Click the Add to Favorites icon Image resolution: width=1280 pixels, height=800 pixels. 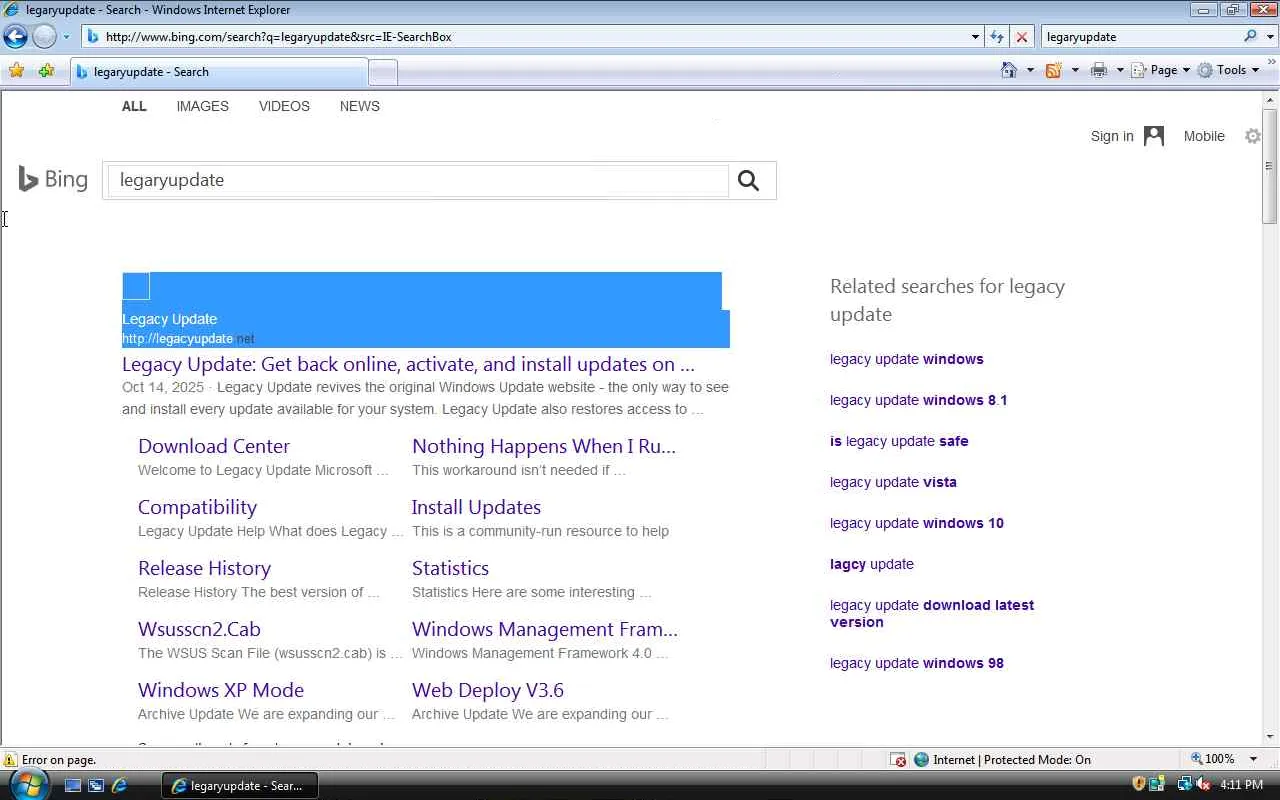click(46, 71)
